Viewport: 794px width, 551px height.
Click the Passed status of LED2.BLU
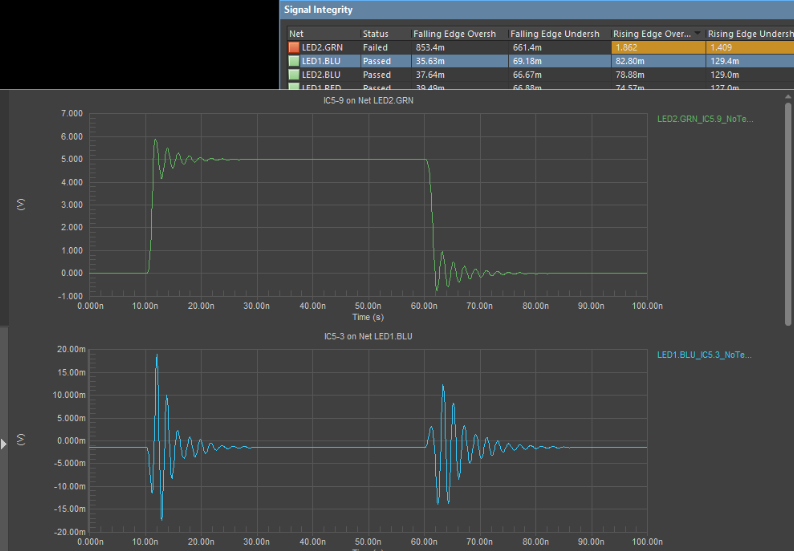(x=377, y=75)
